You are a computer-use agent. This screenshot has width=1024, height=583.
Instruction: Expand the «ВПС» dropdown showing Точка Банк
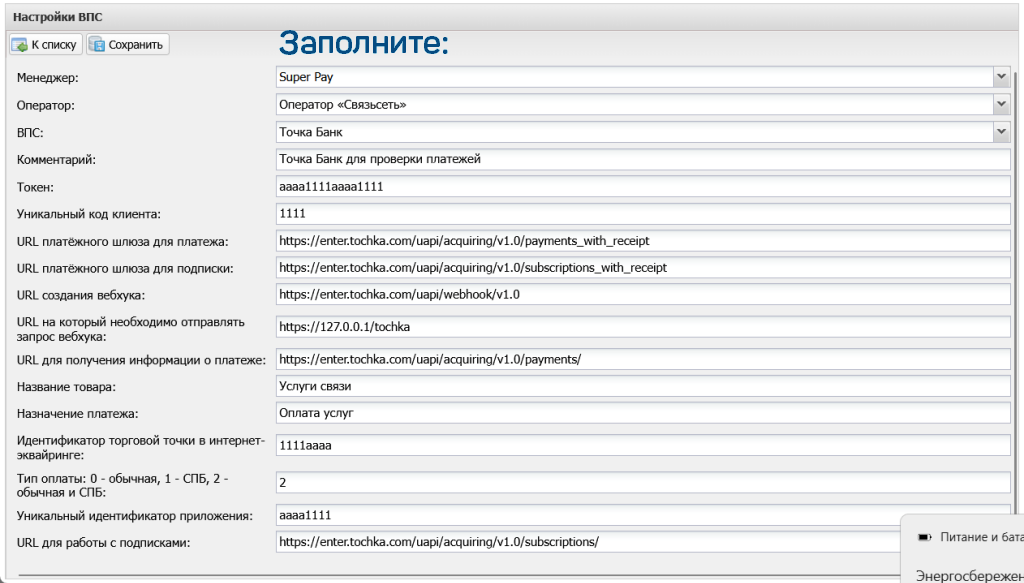coord(1001,132)
